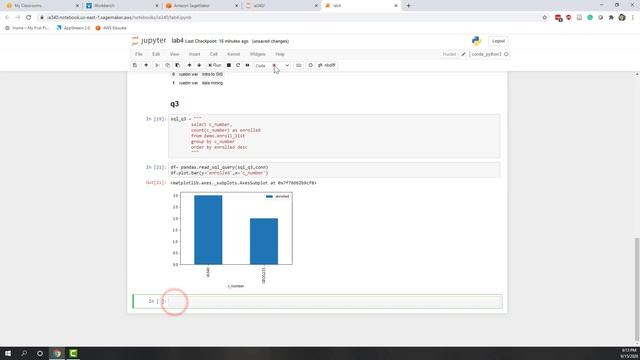Open the Kernel menu
Image resolution: width=640 pixels, height=360 pixels.
click(233, 54)
